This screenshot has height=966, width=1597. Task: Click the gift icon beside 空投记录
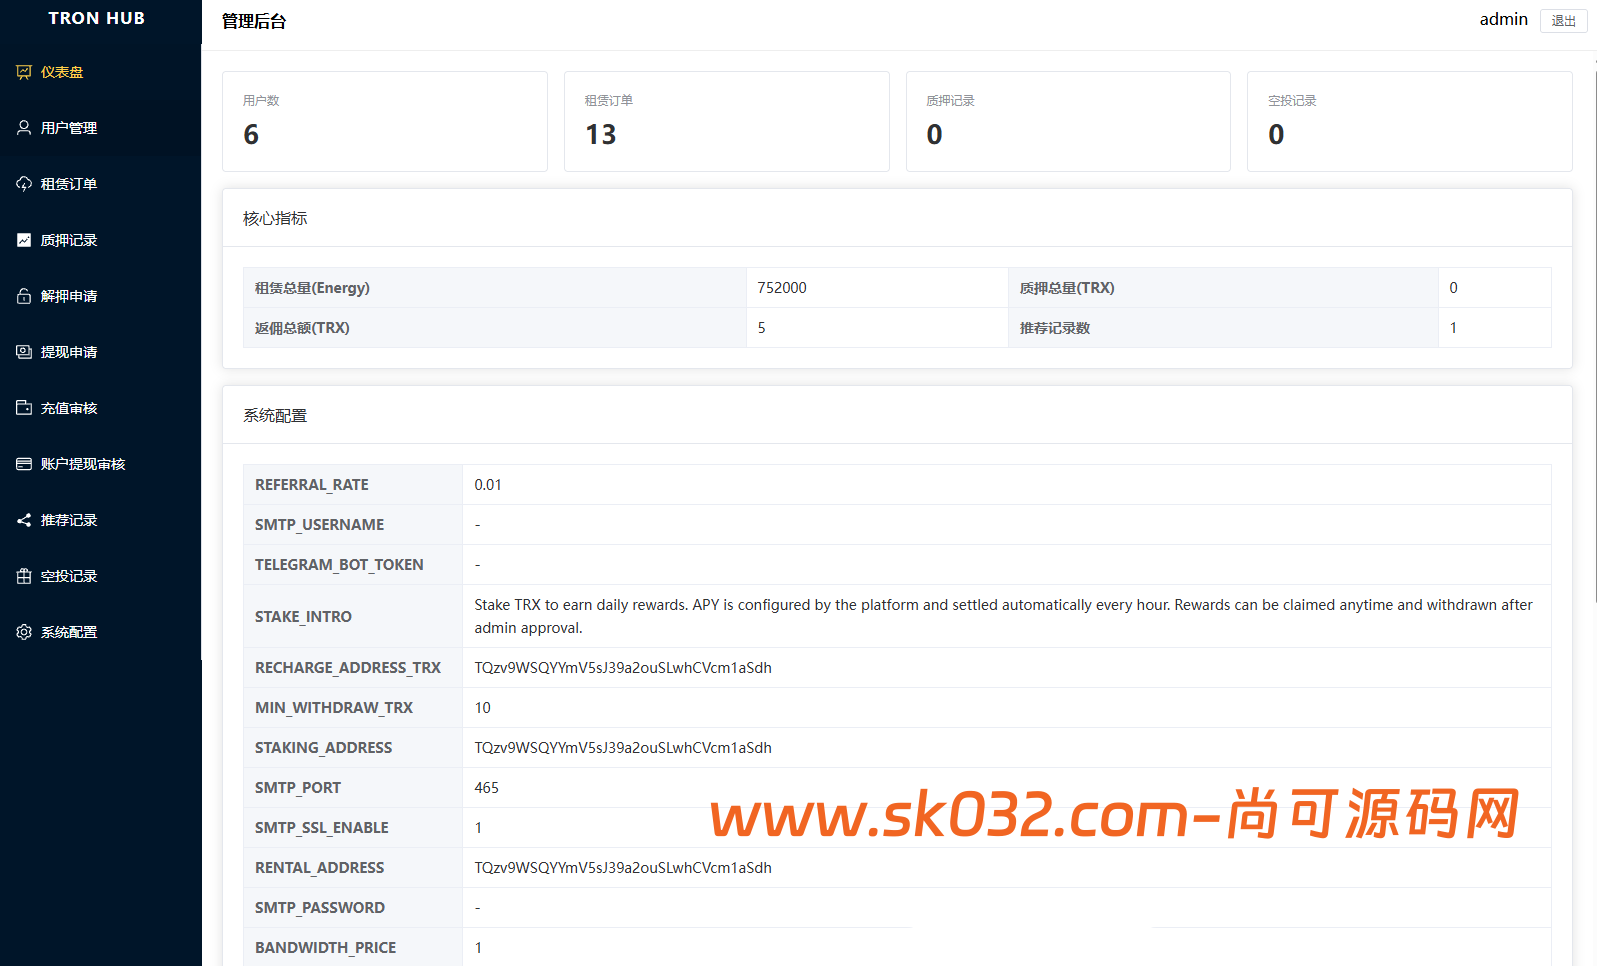coord(24,576)
